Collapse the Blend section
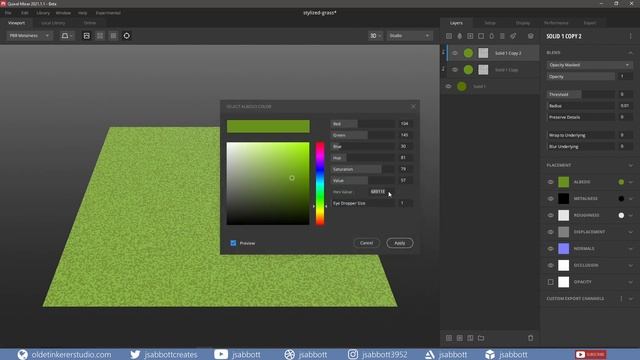640x360 pixels. point(630,53)
